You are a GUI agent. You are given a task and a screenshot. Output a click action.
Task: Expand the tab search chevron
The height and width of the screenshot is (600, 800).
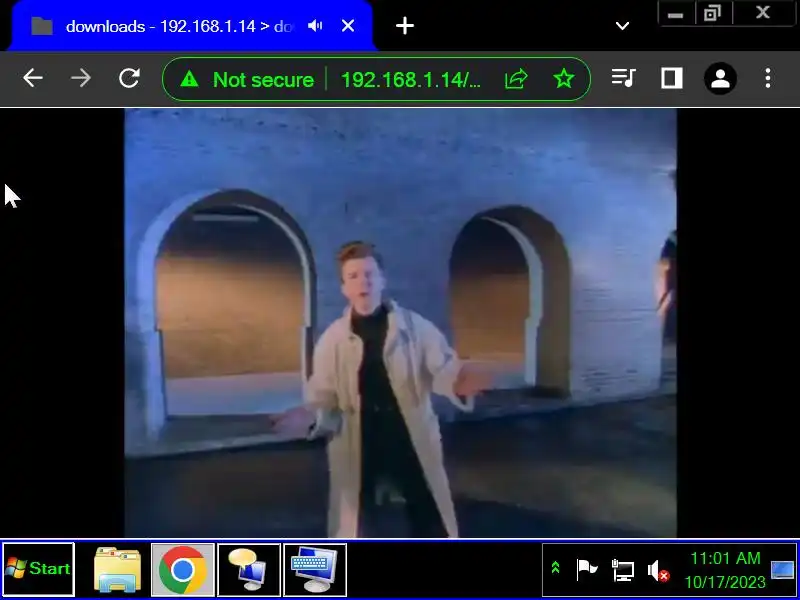(622, 26)
